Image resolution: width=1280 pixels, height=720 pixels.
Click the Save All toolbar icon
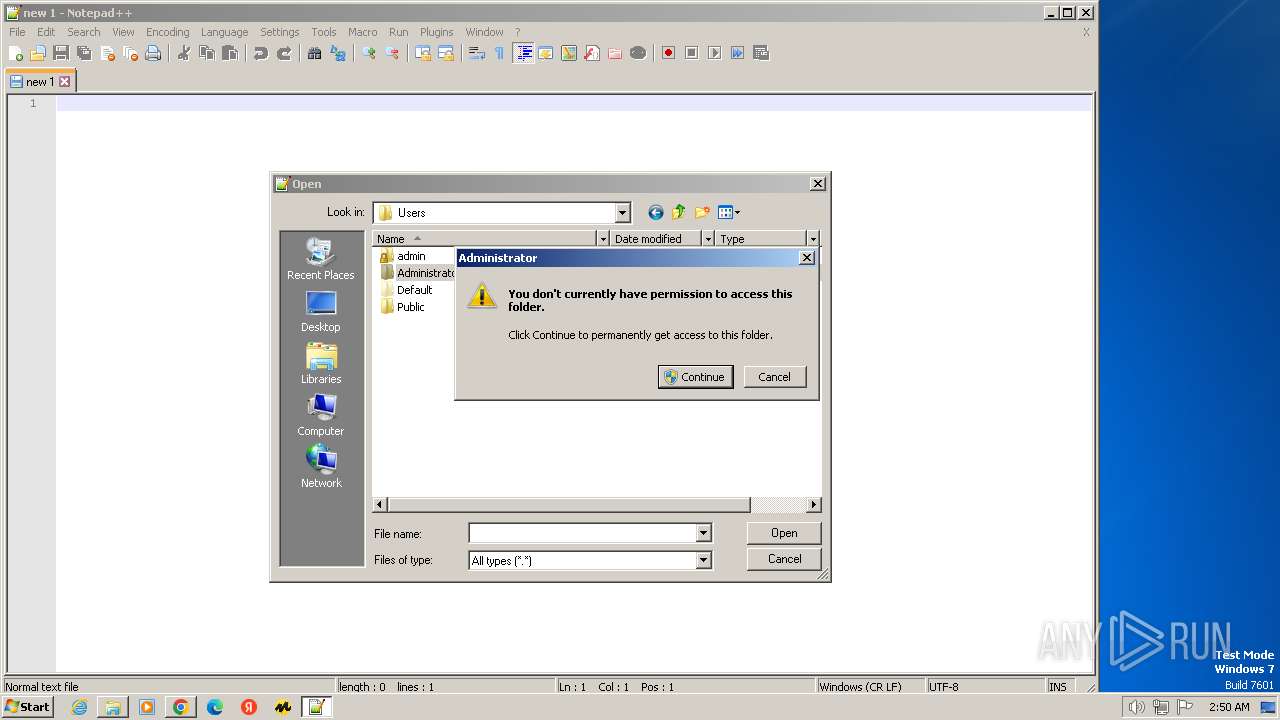tap(84, 53)
